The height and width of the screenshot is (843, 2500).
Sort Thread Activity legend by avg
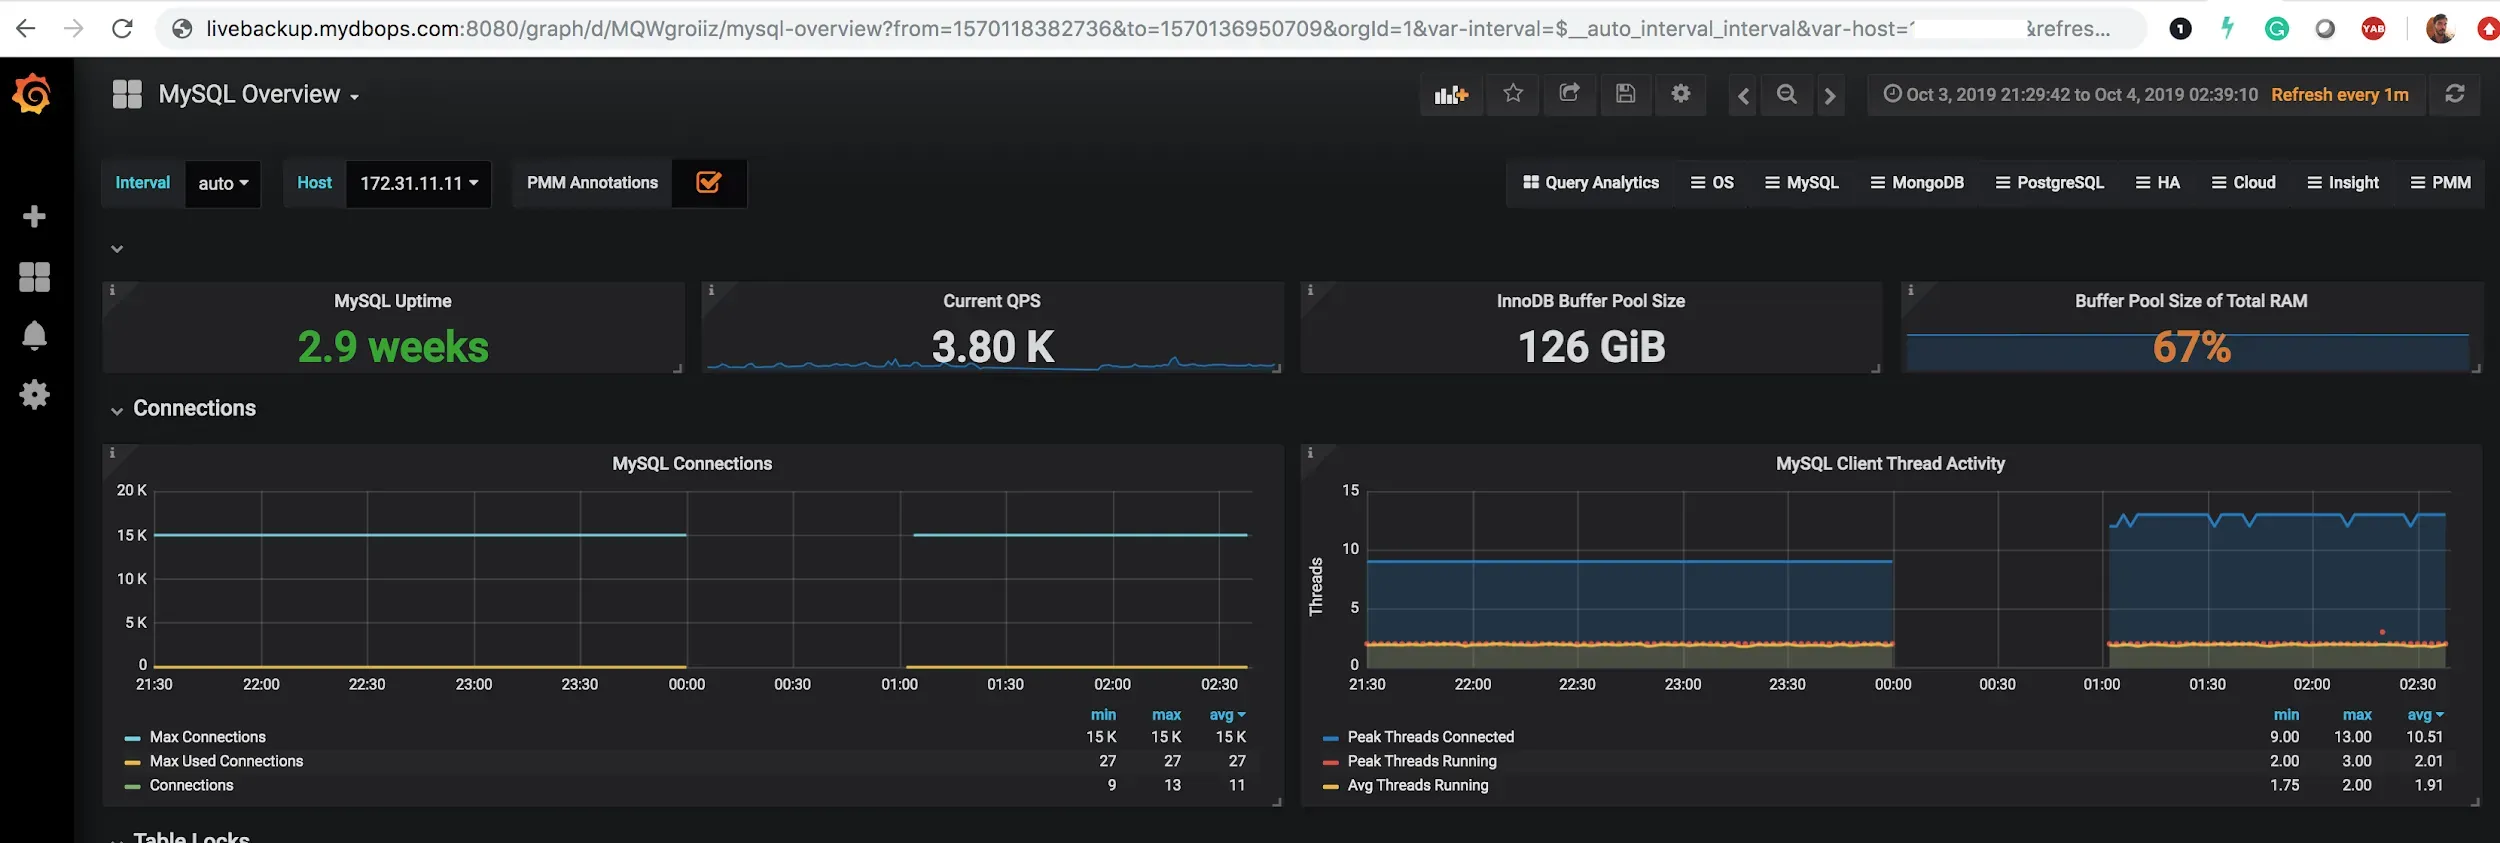point(2425,715)
